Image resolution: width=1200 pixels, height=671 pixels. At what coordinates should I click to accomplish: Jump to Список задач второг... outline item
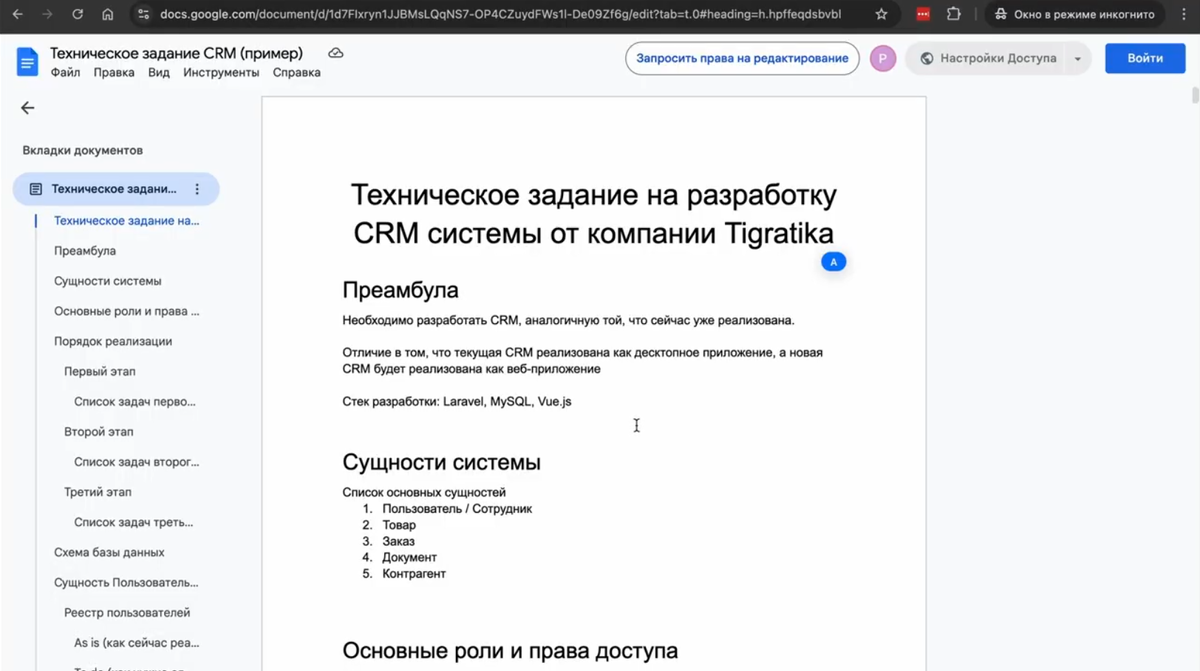[136, 462]
